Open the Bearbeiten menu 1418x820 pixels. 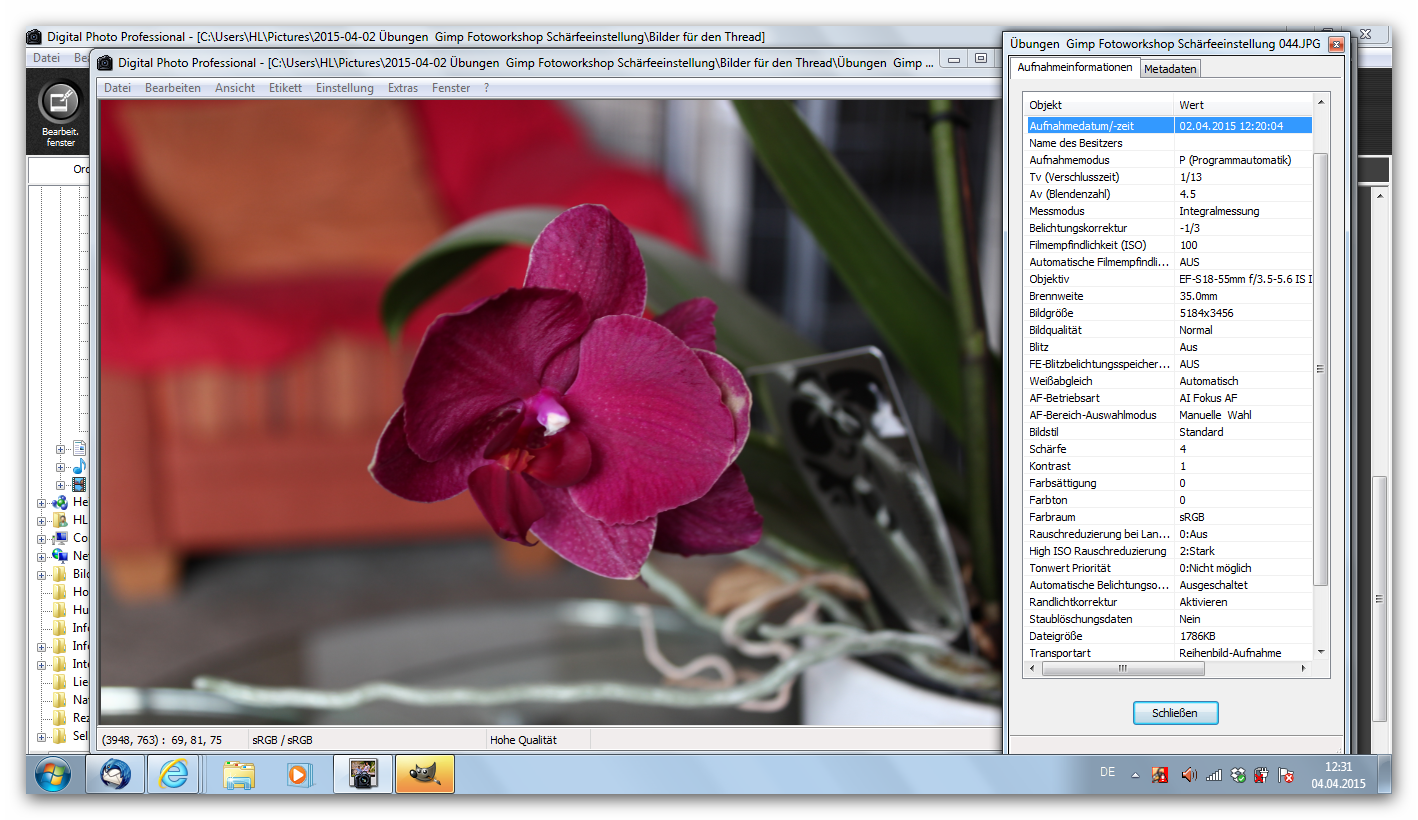point(173,88)
